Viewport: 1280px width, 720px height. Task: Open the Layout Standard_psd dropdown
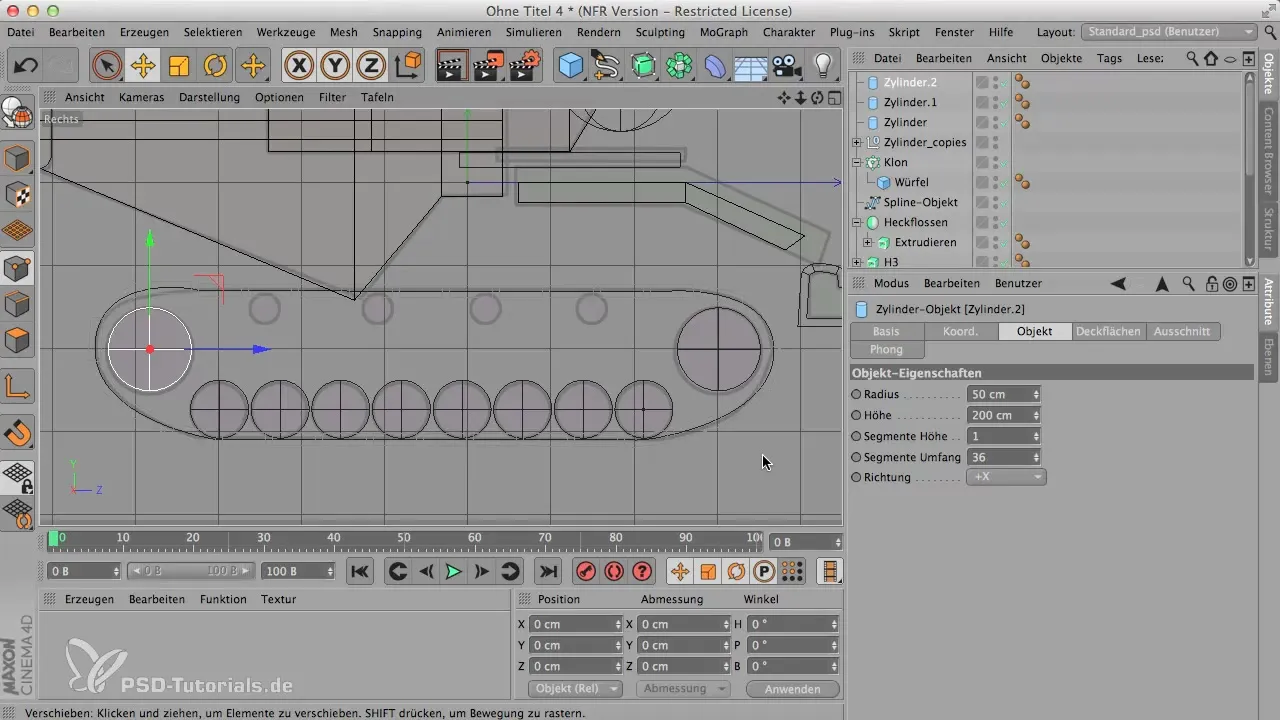pyautogui.click(x=1170, y=32)
